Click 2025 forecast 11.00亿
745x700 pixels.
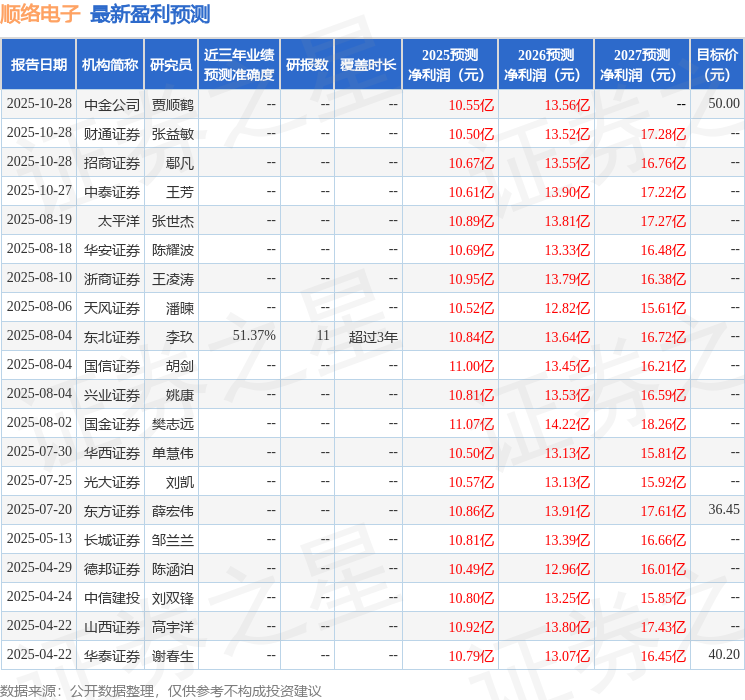(x=471, y=366)
